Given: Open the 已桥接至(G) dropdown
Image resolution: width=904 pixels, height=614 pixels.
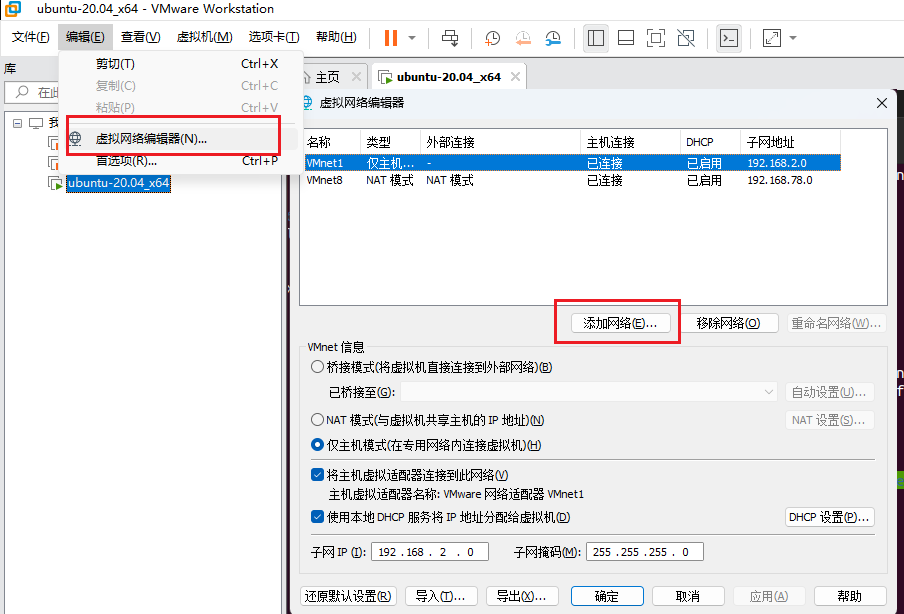Looking at the screenshot, I should click(589, 392).
